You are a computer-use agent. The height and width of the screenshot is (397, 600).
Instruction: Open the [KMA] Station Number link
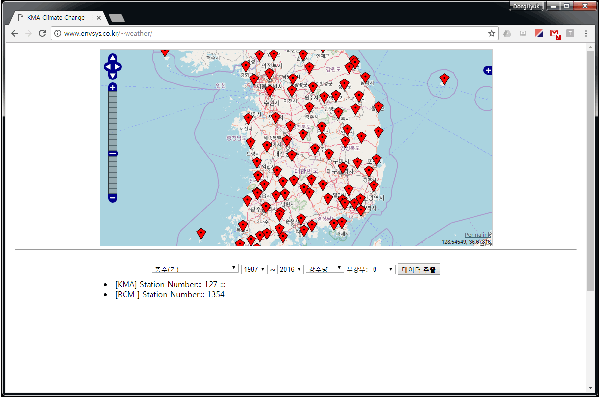170,284
